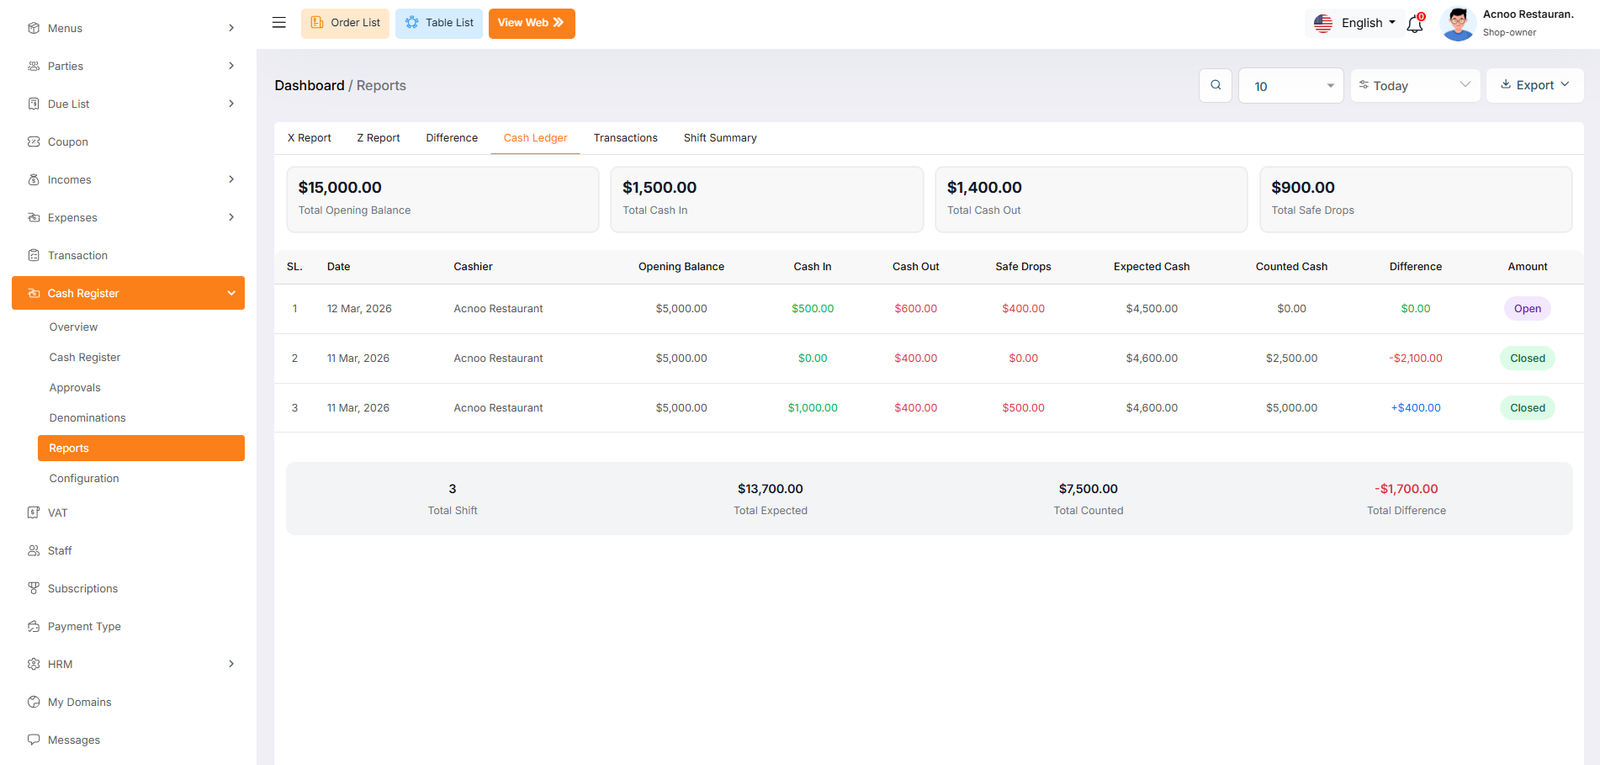Click the Coupon icon in sidebar
1600x765 pixels.
[34, 142]
